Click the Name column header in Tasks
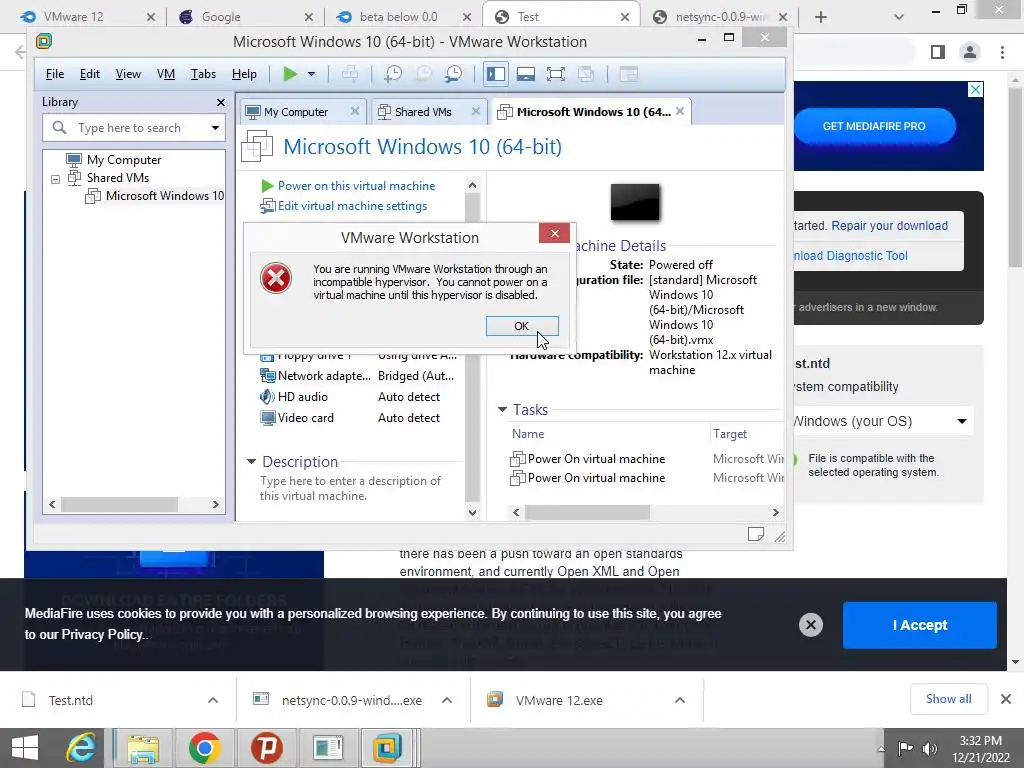1024x768 pixels. (528, 434)
